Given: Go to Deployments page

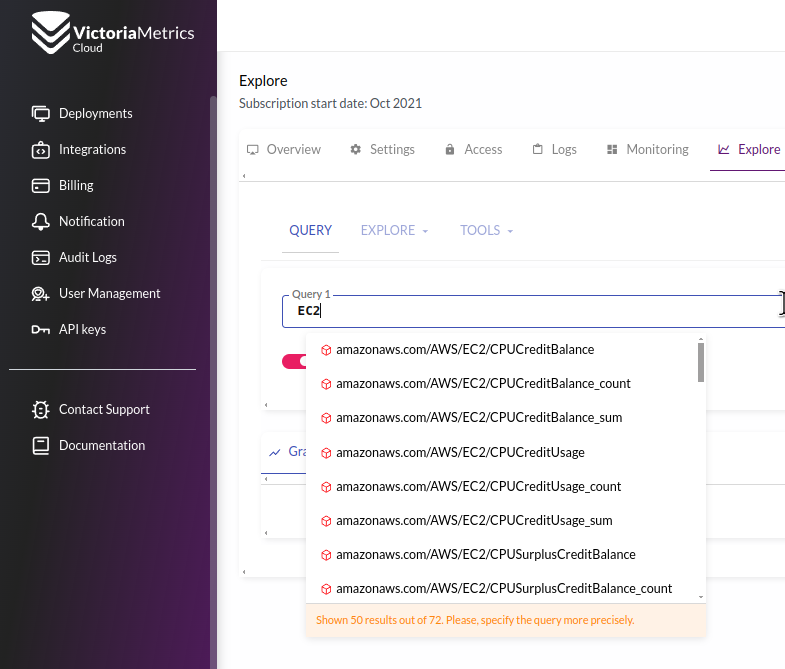Looking at the screenshot, I should 96,114.
